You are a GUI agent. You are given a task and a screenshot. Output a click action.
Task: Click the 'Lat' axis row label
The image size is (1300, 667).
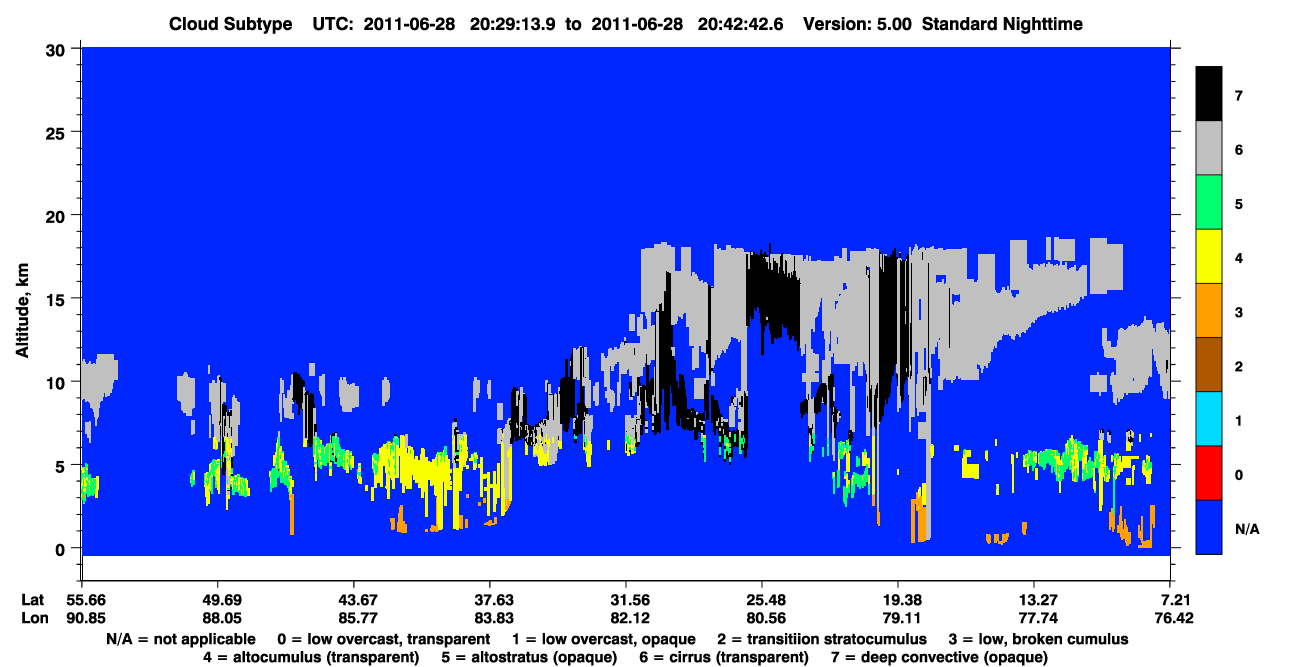pyautogui.click(x=32, y=600)
